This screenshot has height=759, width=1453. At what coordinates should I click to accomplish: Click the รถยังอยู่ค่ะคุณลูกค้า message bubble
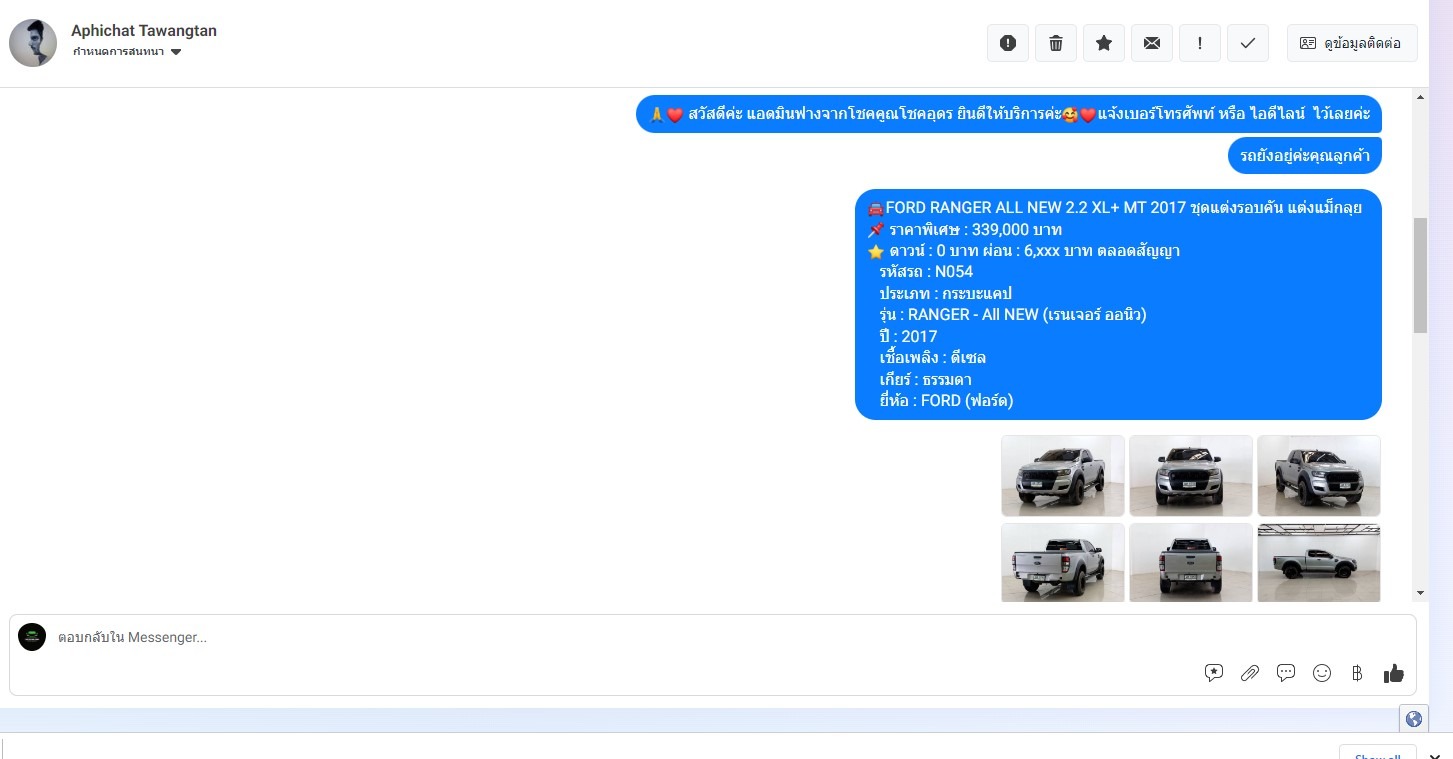click(x=1305, y=155)
